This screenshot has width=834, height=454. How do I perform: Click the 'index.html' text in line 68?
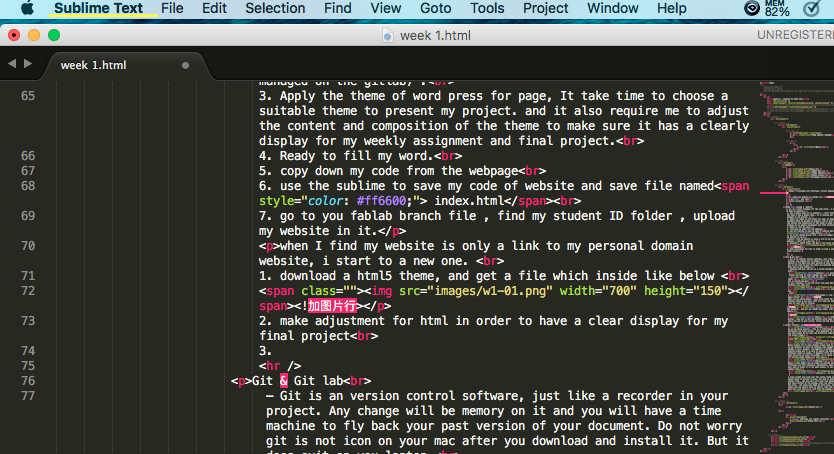(469, 201)
